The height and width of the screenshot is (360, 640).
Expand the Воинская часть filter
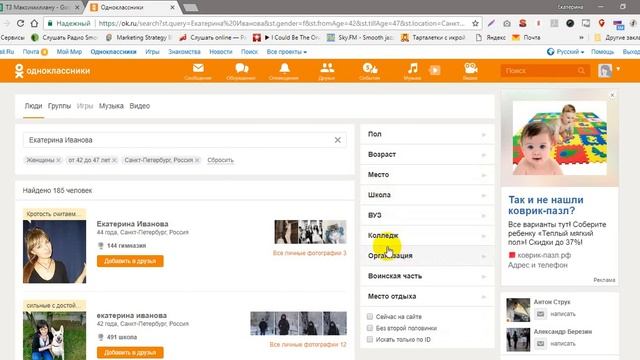[427, 276]
